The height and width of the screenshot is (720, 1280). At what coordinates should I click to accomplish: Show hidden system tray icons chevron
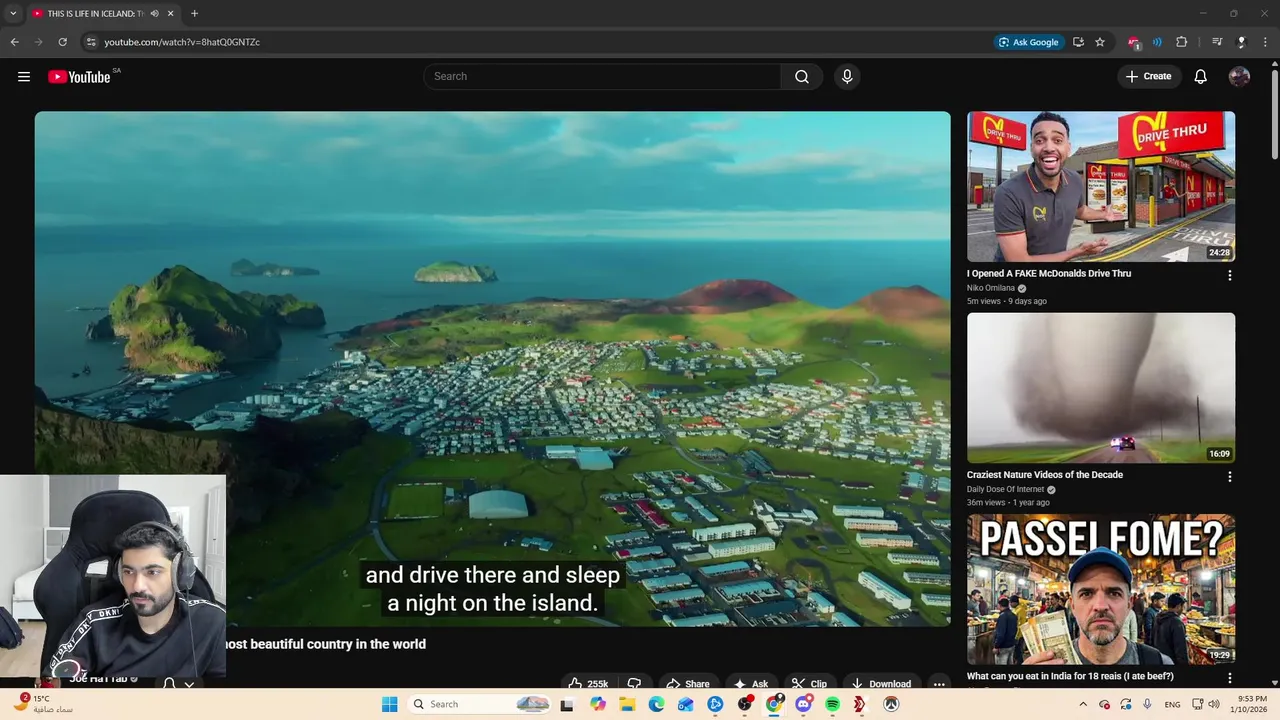click(x=1083, y=704)
